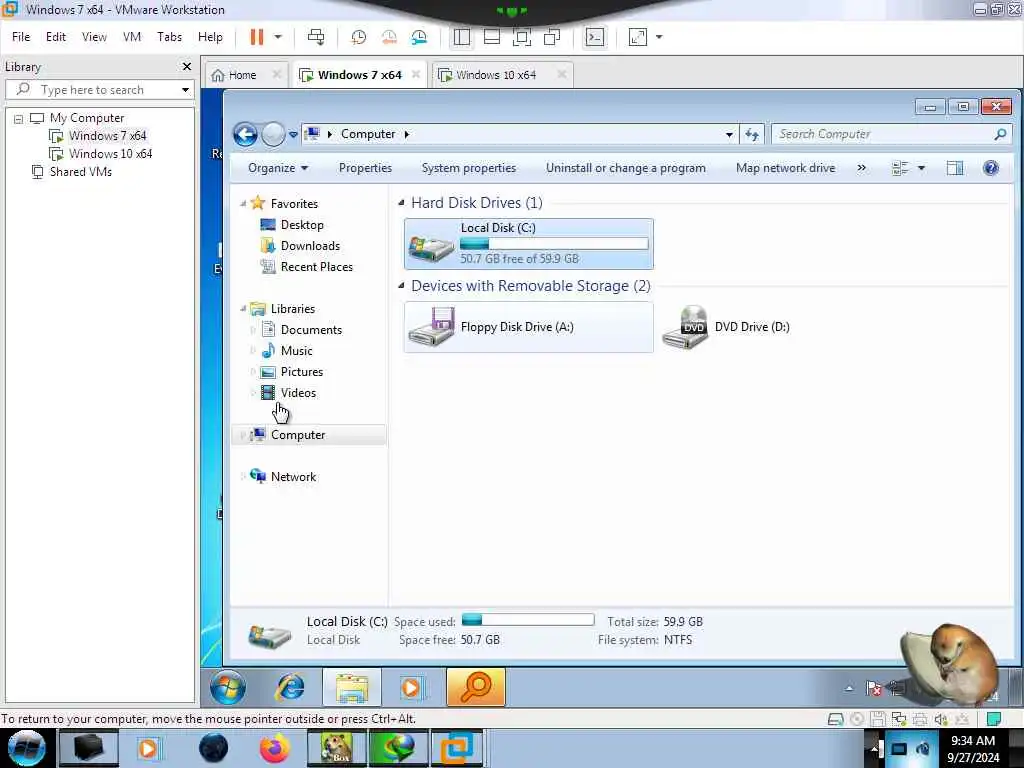Select Windows 10 x64 in the library
Image resolution: width=1024 pixels, height=768 pixels.
pyautogui.click(x=110, y=154)
